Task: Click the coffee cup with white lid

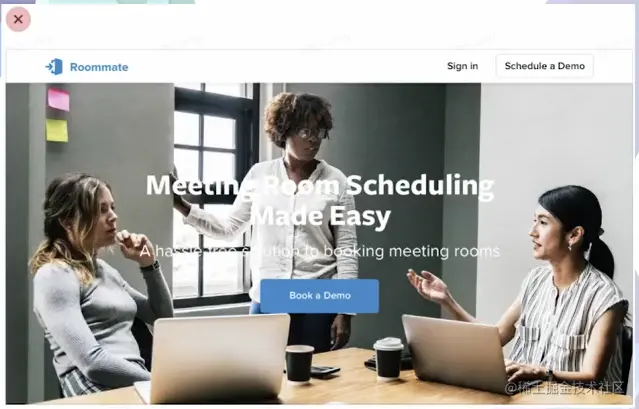Action: pos(388,358)
